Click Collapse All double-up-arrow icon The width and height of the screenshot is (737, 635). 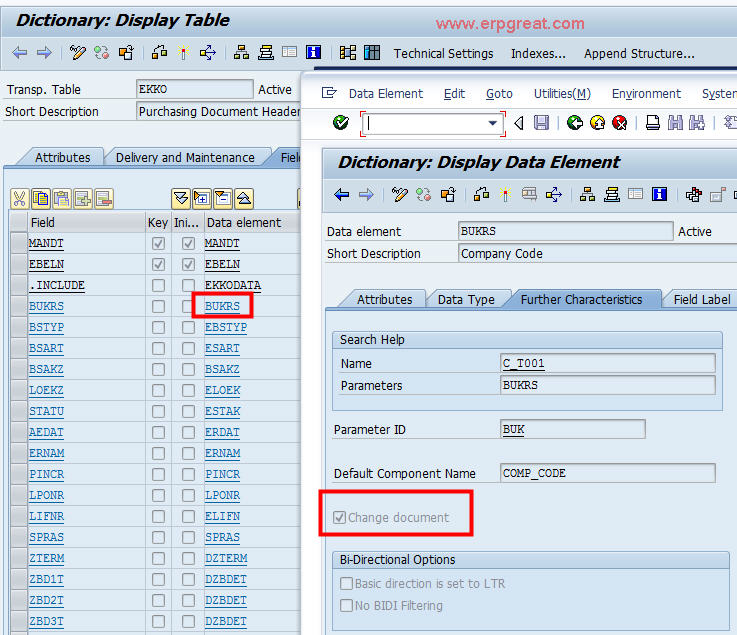(x=244, y=199)
